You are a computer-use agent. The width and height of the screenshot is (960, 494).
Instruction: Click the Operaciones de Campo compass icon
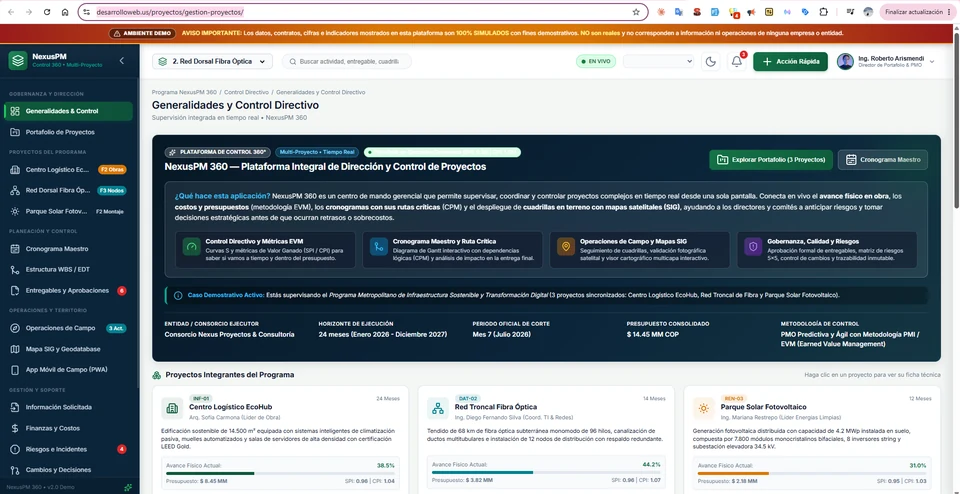click(15, 327)
